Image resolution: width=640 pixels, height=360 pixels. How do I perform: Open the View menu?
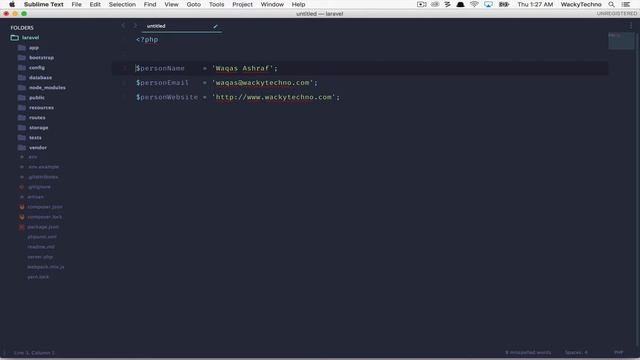point(171,4)
